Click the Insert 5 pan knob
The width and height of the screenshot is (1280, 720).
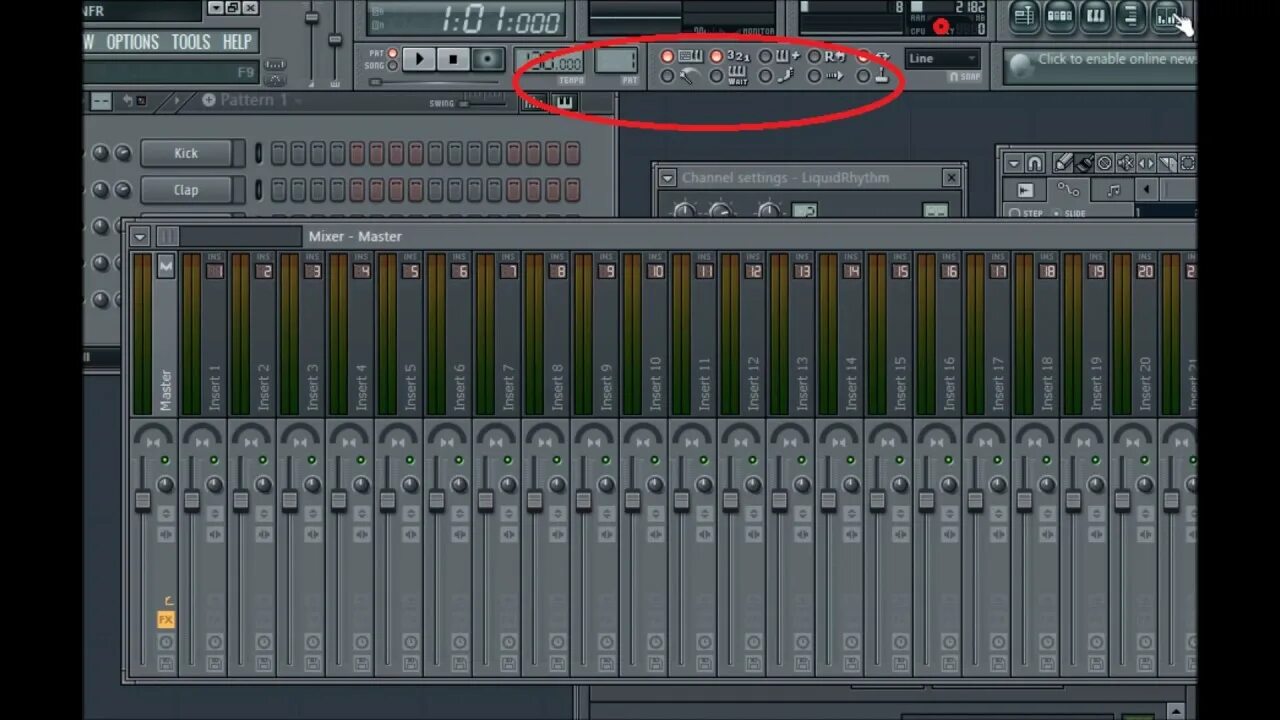410,484
